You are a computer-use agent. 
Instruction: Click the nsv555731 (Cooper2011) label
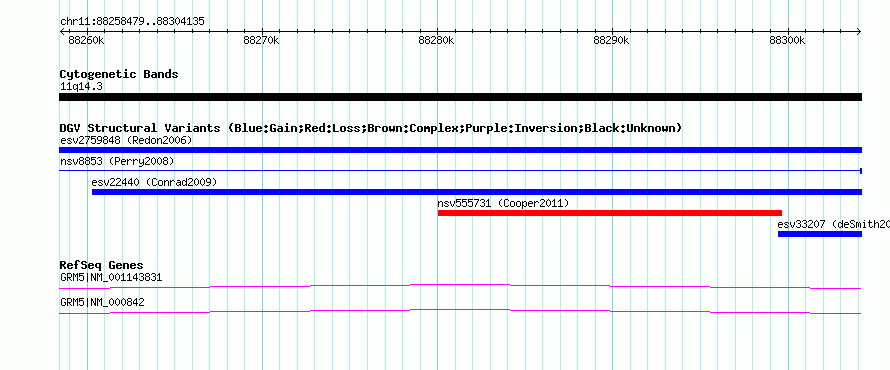(x=503, y=203)
